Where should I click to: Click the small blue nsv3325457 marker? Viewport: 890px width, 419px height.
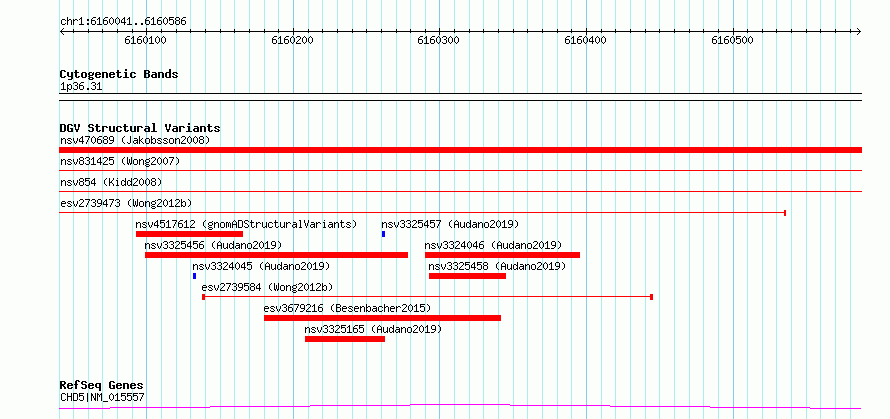coord(384,234)
